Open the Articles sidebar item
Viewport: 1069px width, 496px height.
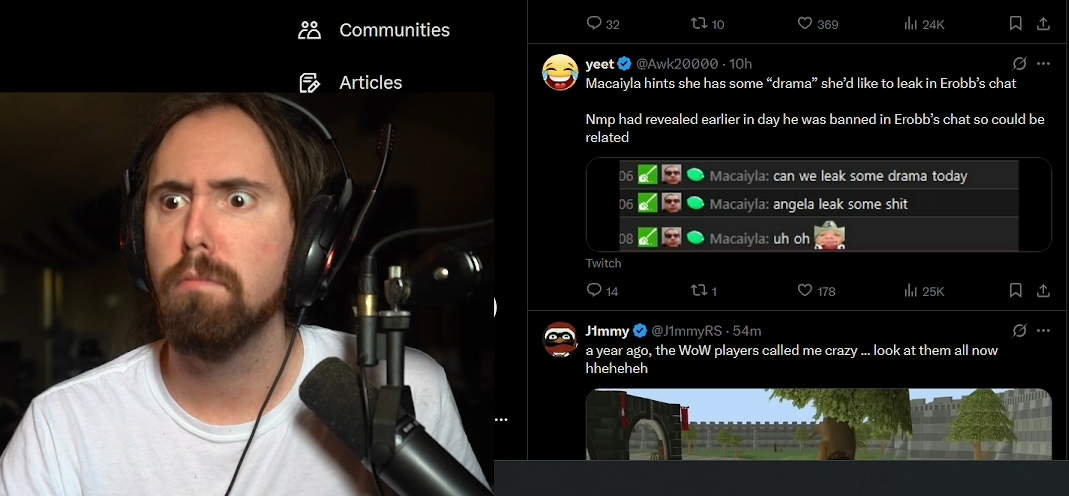(x=350, y=82)
